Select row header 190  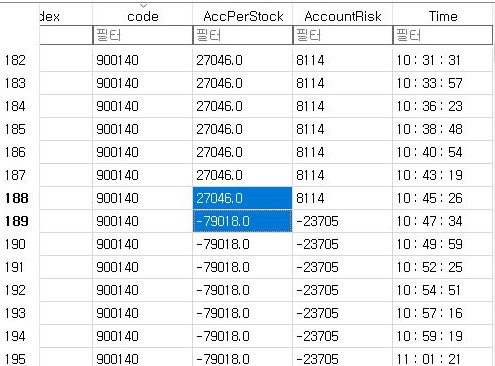pos(19,244)
